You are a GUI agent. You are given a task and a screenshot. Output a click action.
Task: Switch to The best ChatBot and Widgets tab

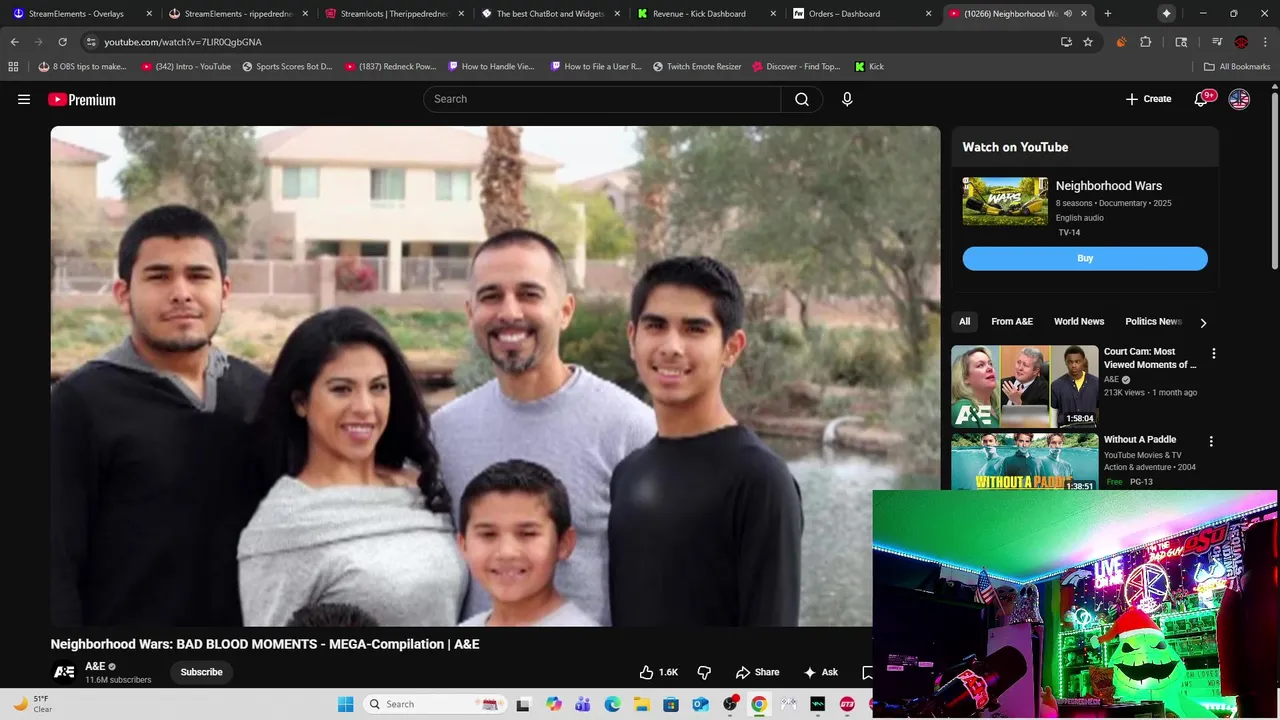tap(550, 14)
